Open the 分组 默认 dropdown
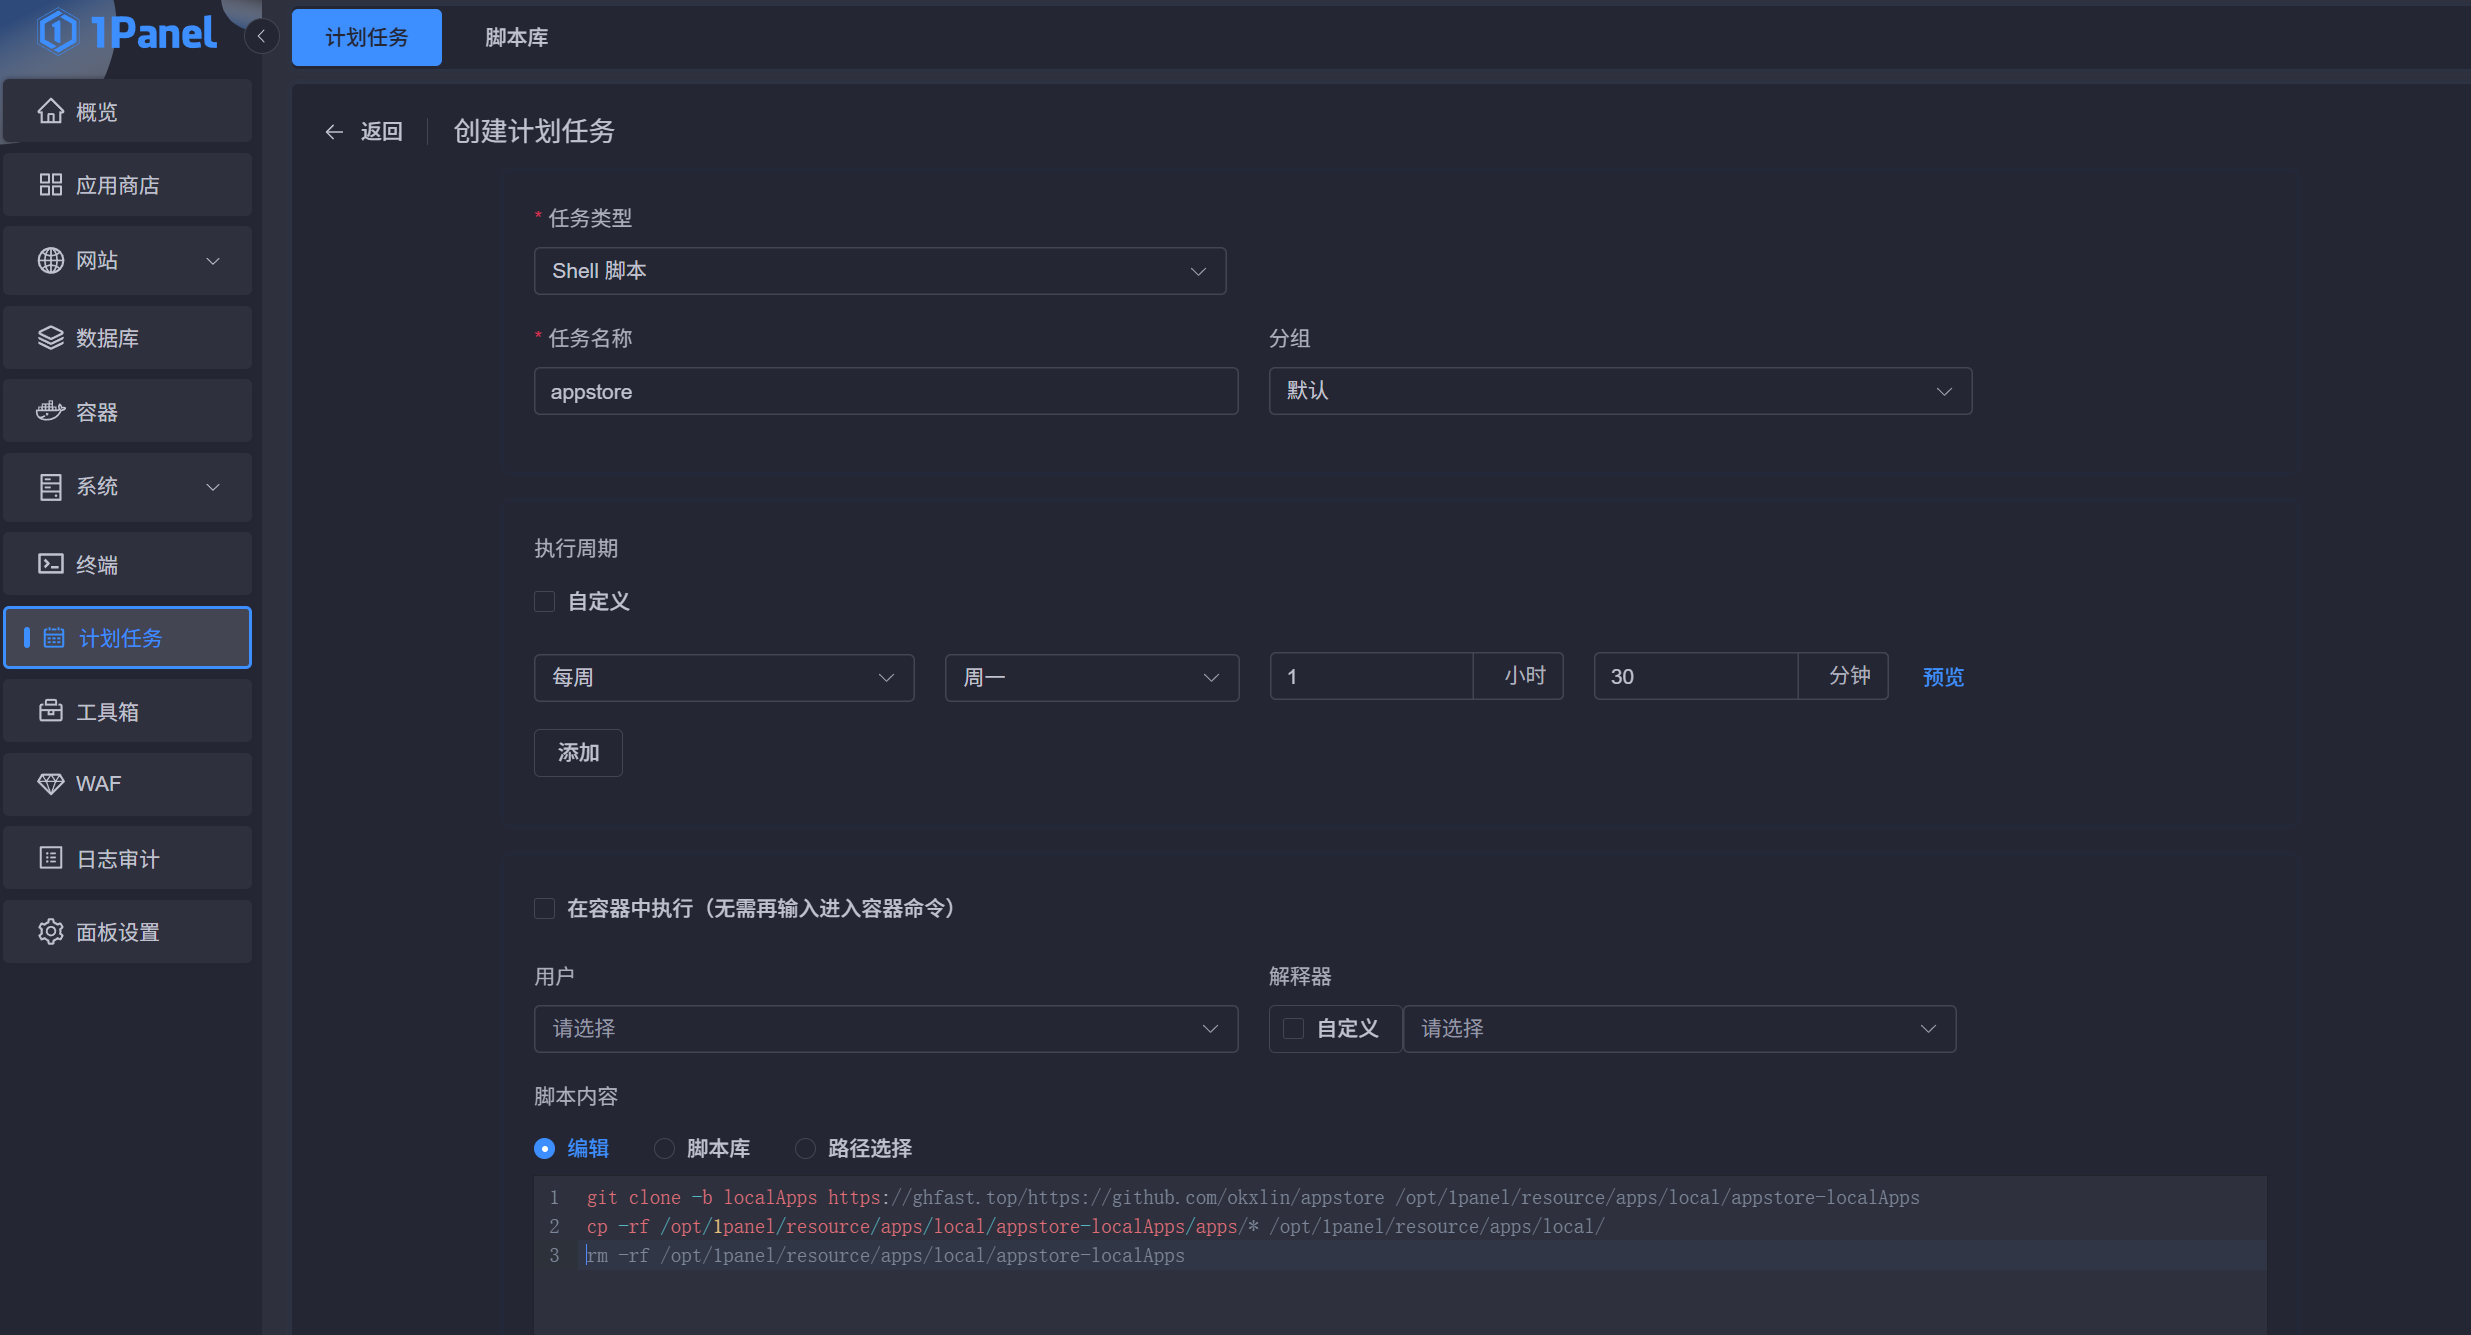 point(1619,391)
